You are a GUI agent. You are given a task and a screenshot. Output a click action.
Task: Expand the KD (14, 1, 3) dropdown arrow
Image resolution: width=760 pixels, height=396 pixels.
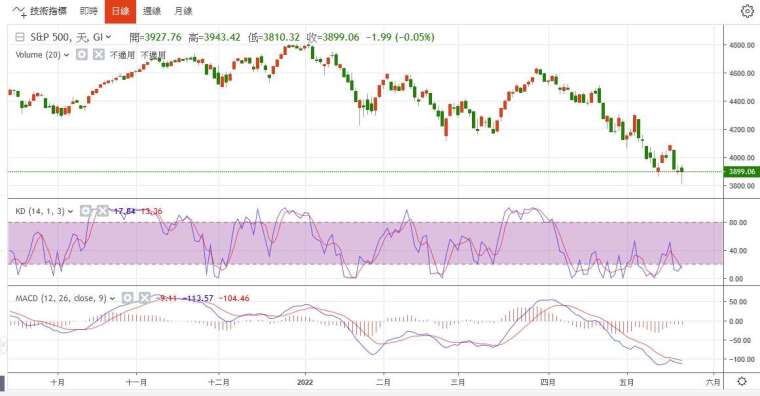pos(70,211)
